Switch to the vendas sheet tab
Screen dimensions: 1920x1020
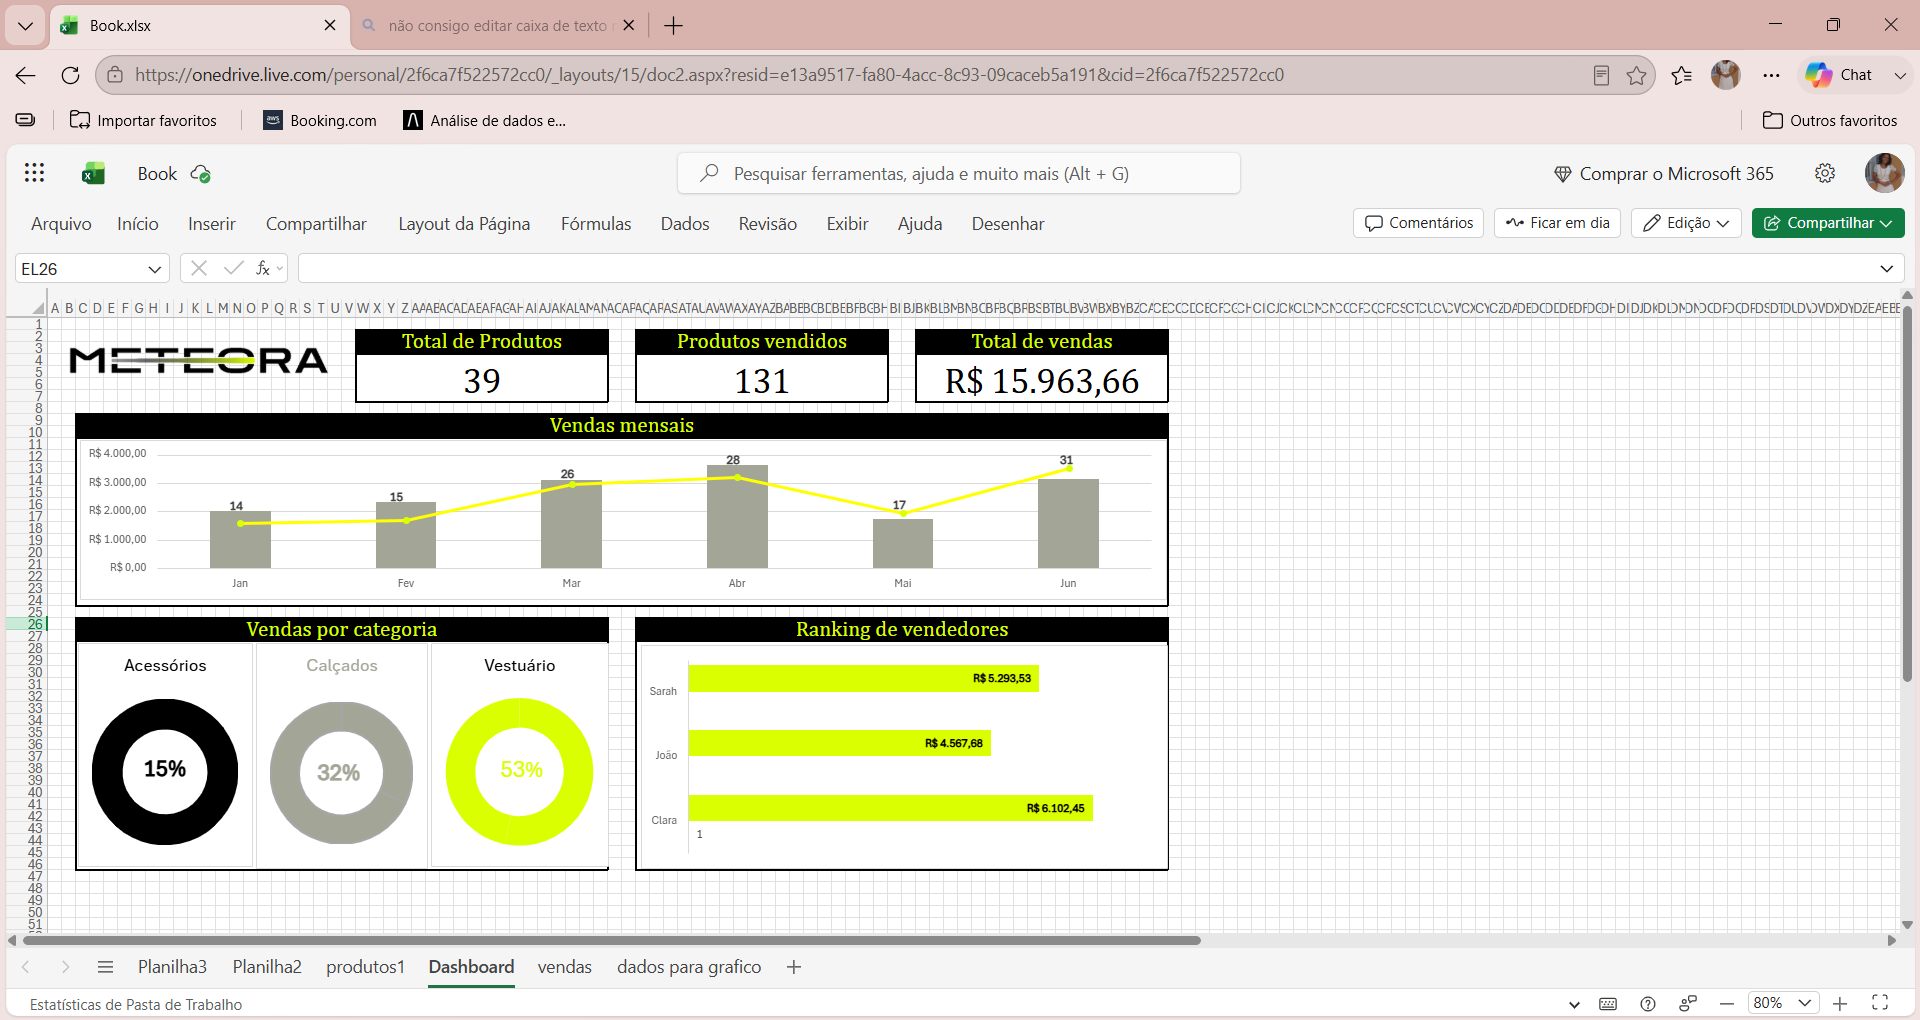565,967
